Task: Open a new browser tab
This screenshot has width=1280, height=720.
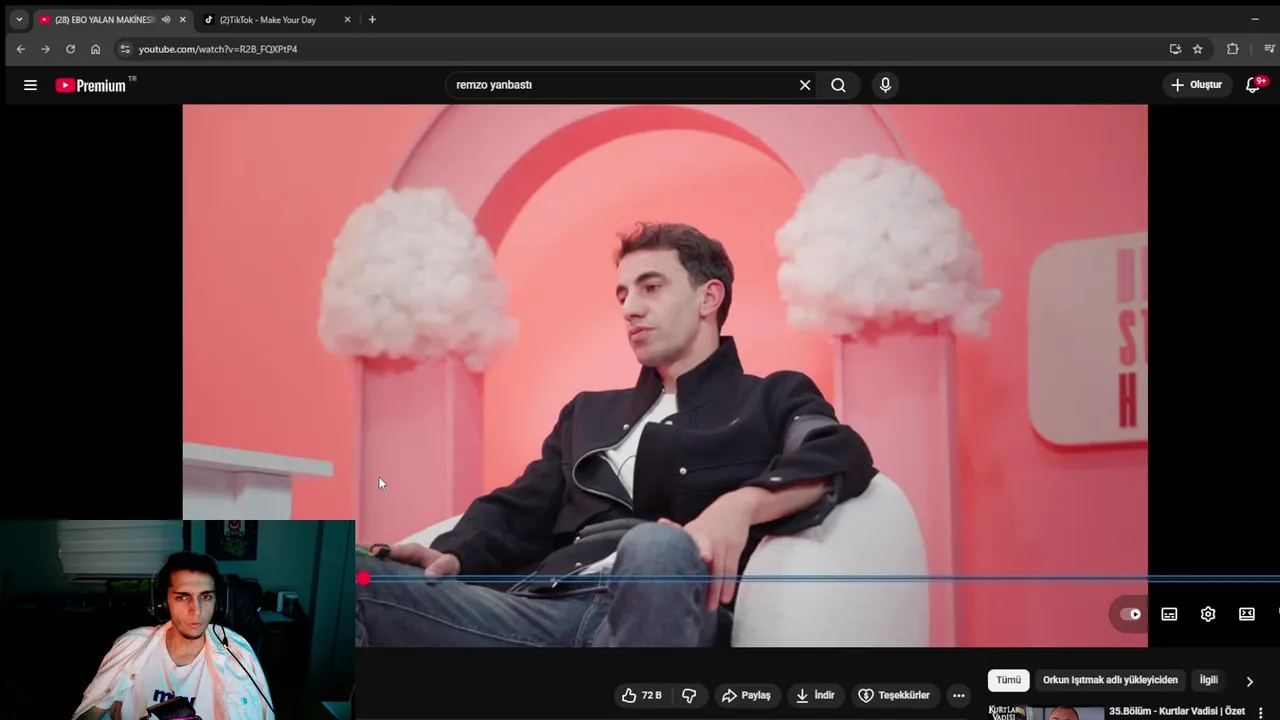Action: point(372,20)
